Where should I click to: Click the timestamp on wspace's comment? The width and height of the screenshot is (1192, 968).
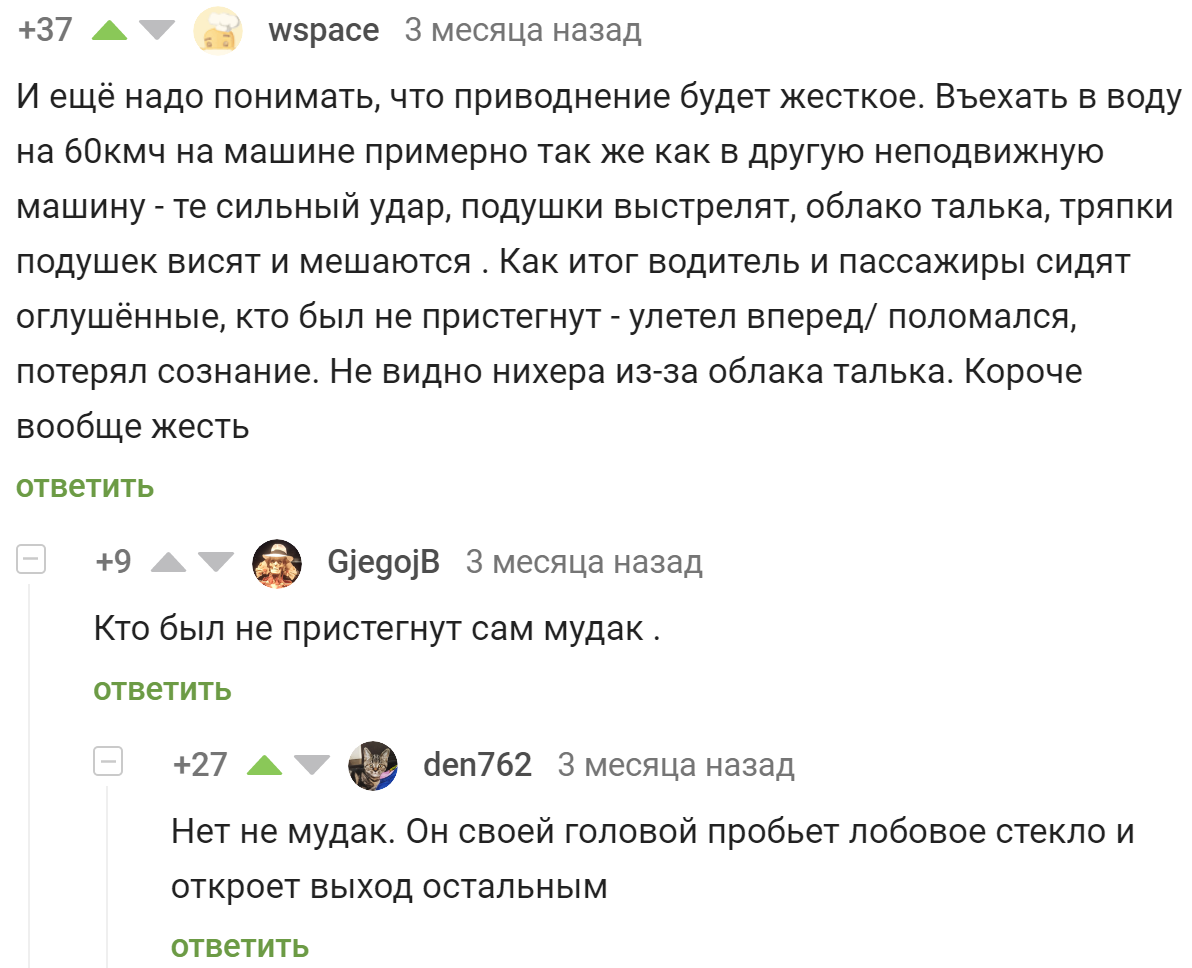[x=522, y=31]
